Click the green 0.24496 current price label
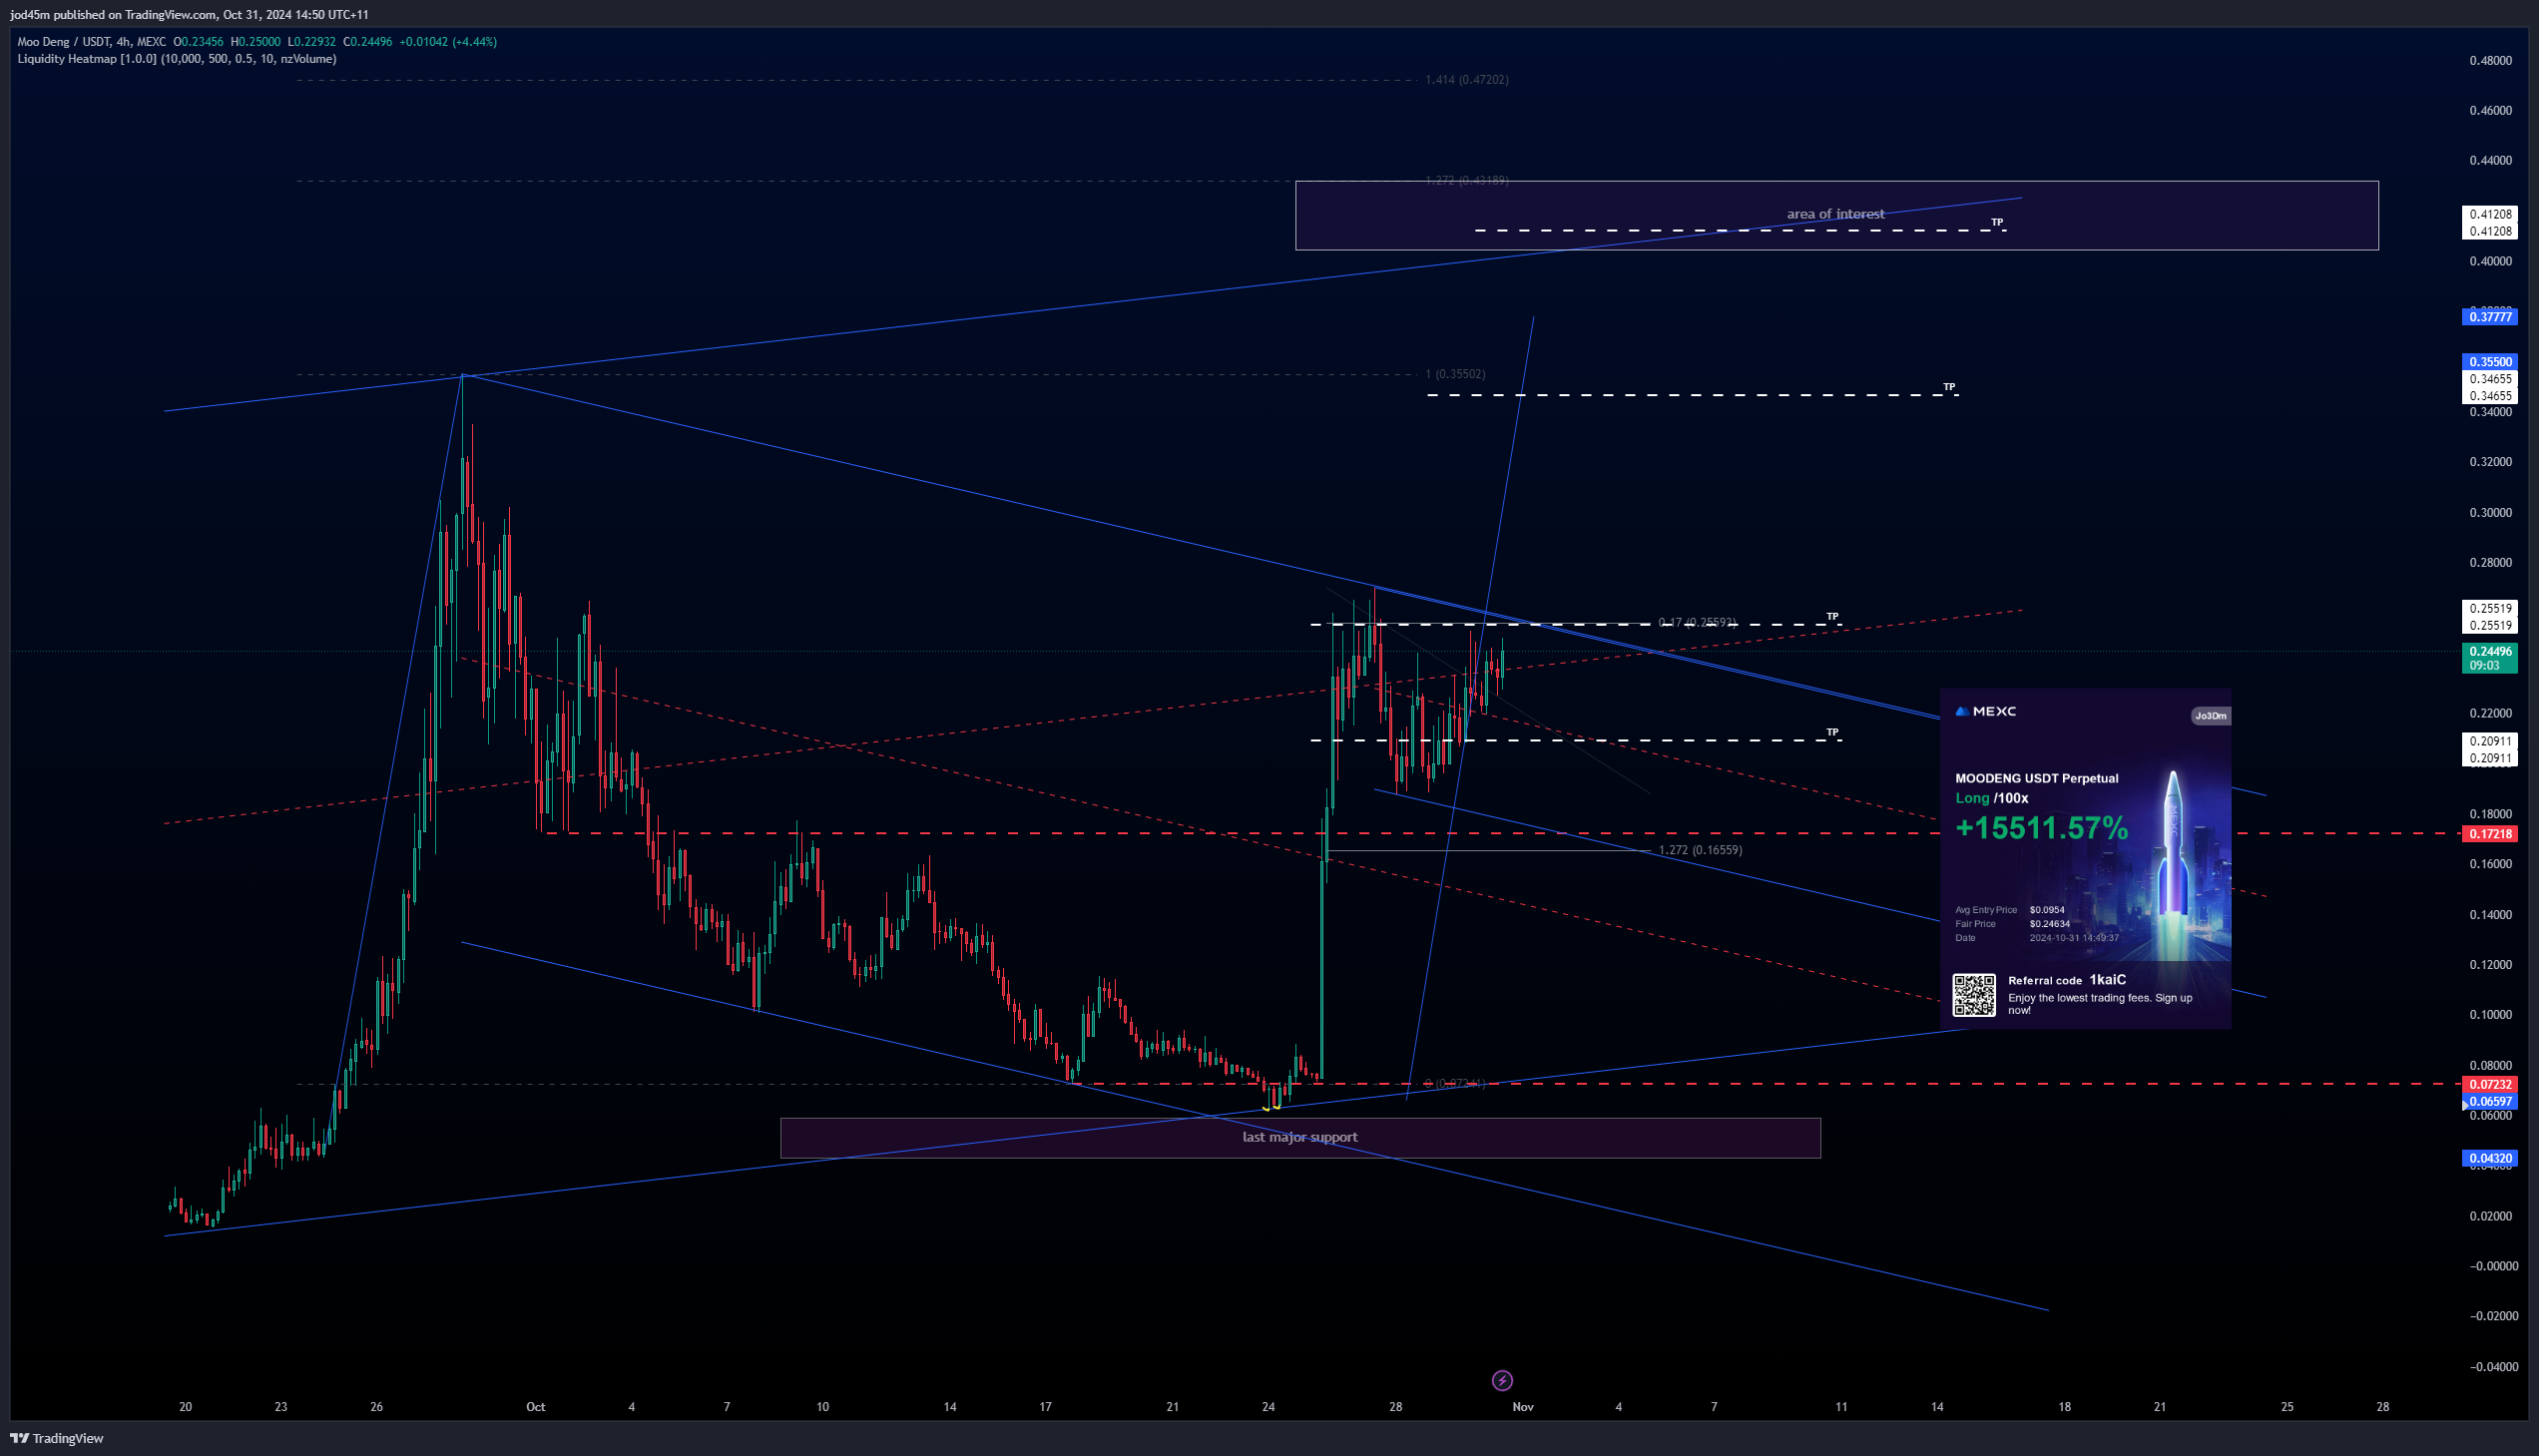The width and height of the screenshot is (2539, 1456). [x=2489, y=651]
